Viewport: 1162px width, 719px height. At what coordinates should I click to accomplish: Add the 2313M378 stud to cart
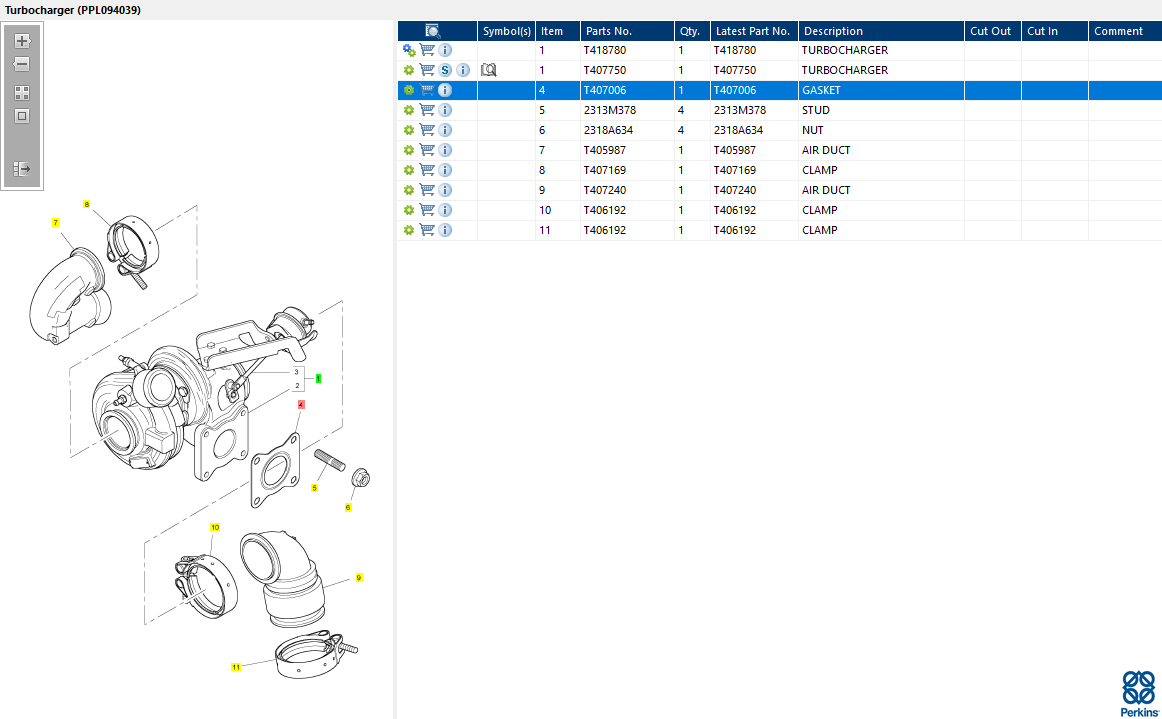(427, 110)
